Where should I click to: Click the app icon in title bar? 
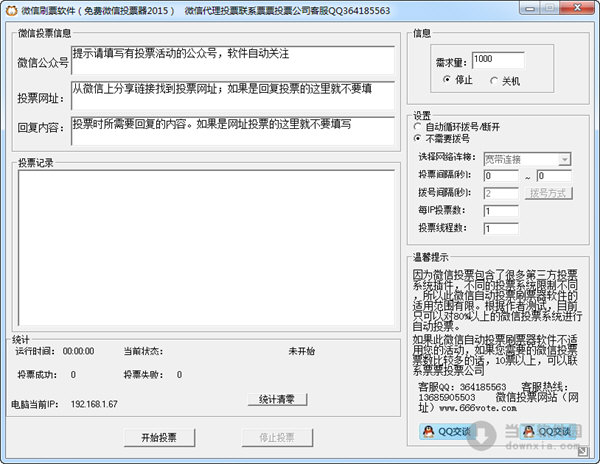11,9
